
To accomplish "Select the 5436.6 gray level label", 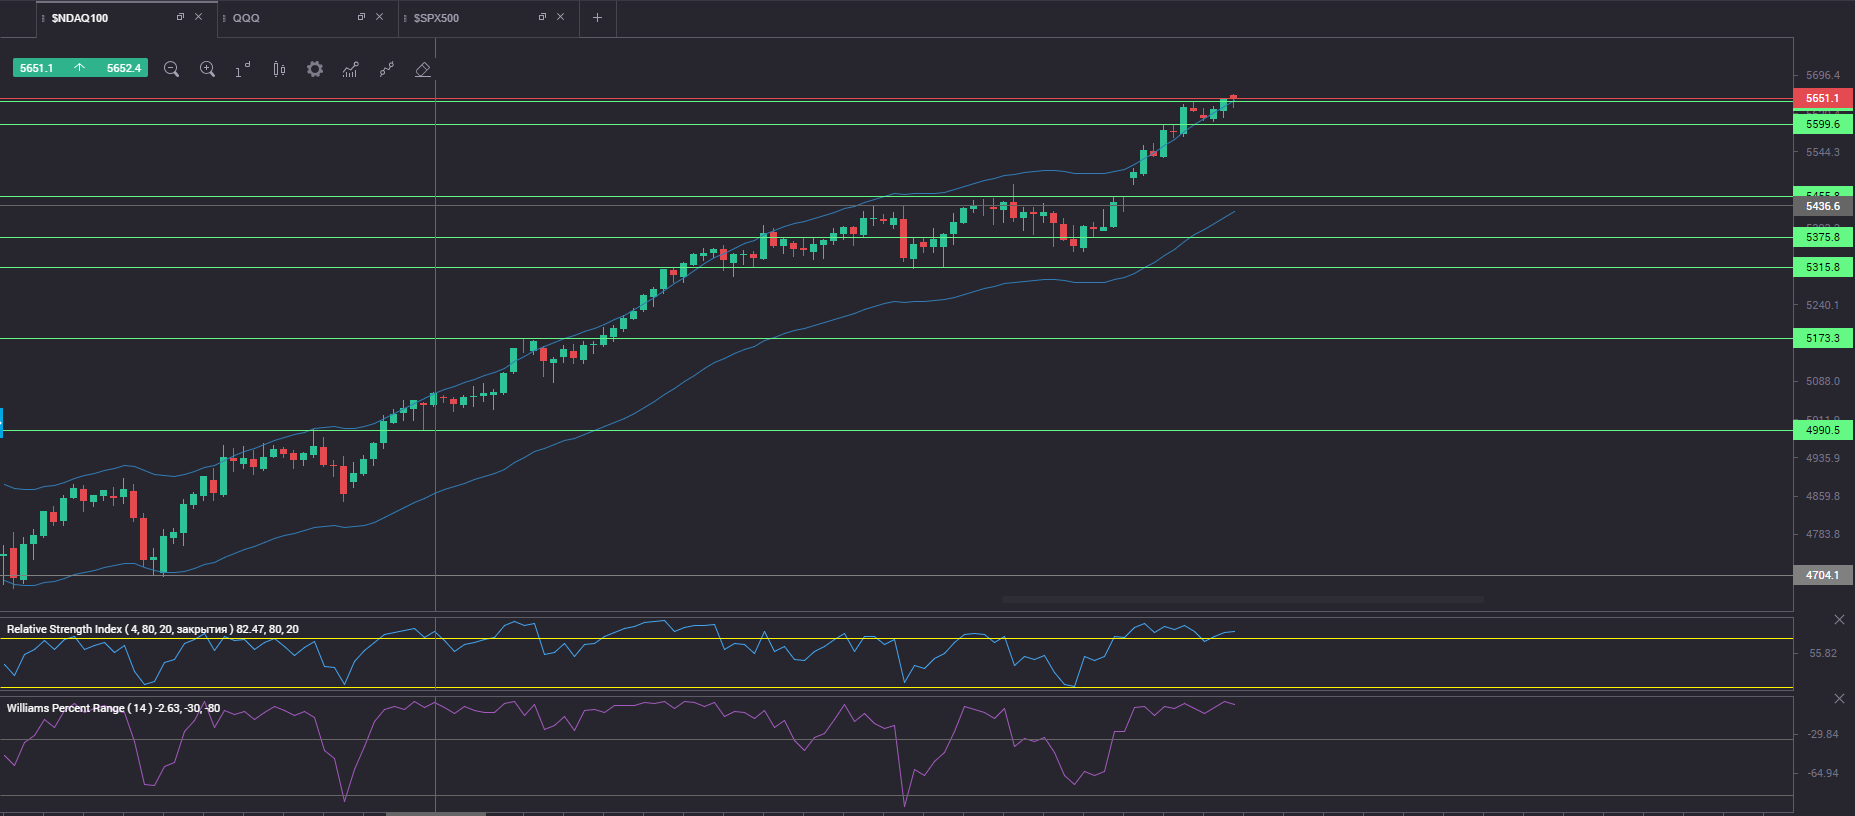I will tap(1823, 206).
